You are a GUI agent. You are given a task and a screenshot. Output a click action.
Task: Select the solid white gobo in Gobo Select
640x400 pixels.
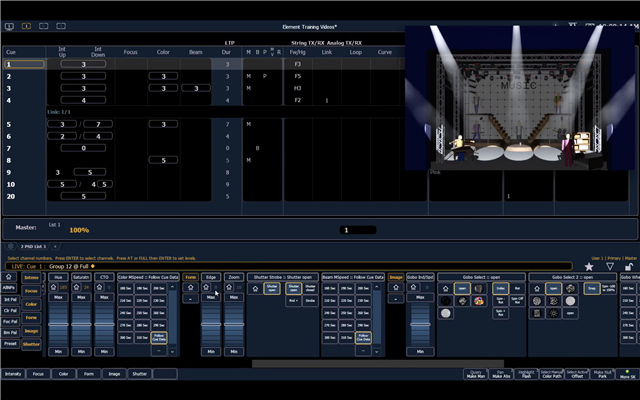coord(446,313)
